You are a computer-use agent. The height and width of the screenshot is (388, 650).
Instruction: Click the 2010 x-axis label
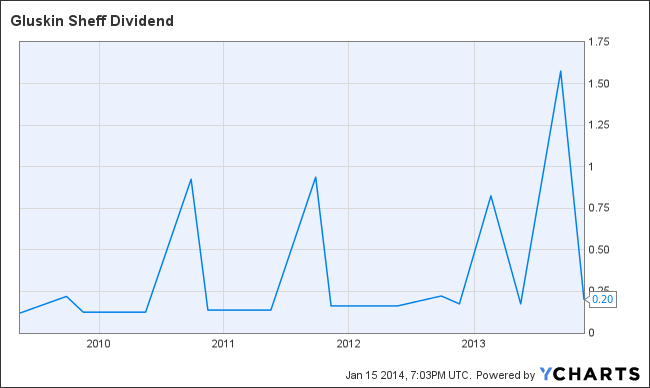coord(99,344)
